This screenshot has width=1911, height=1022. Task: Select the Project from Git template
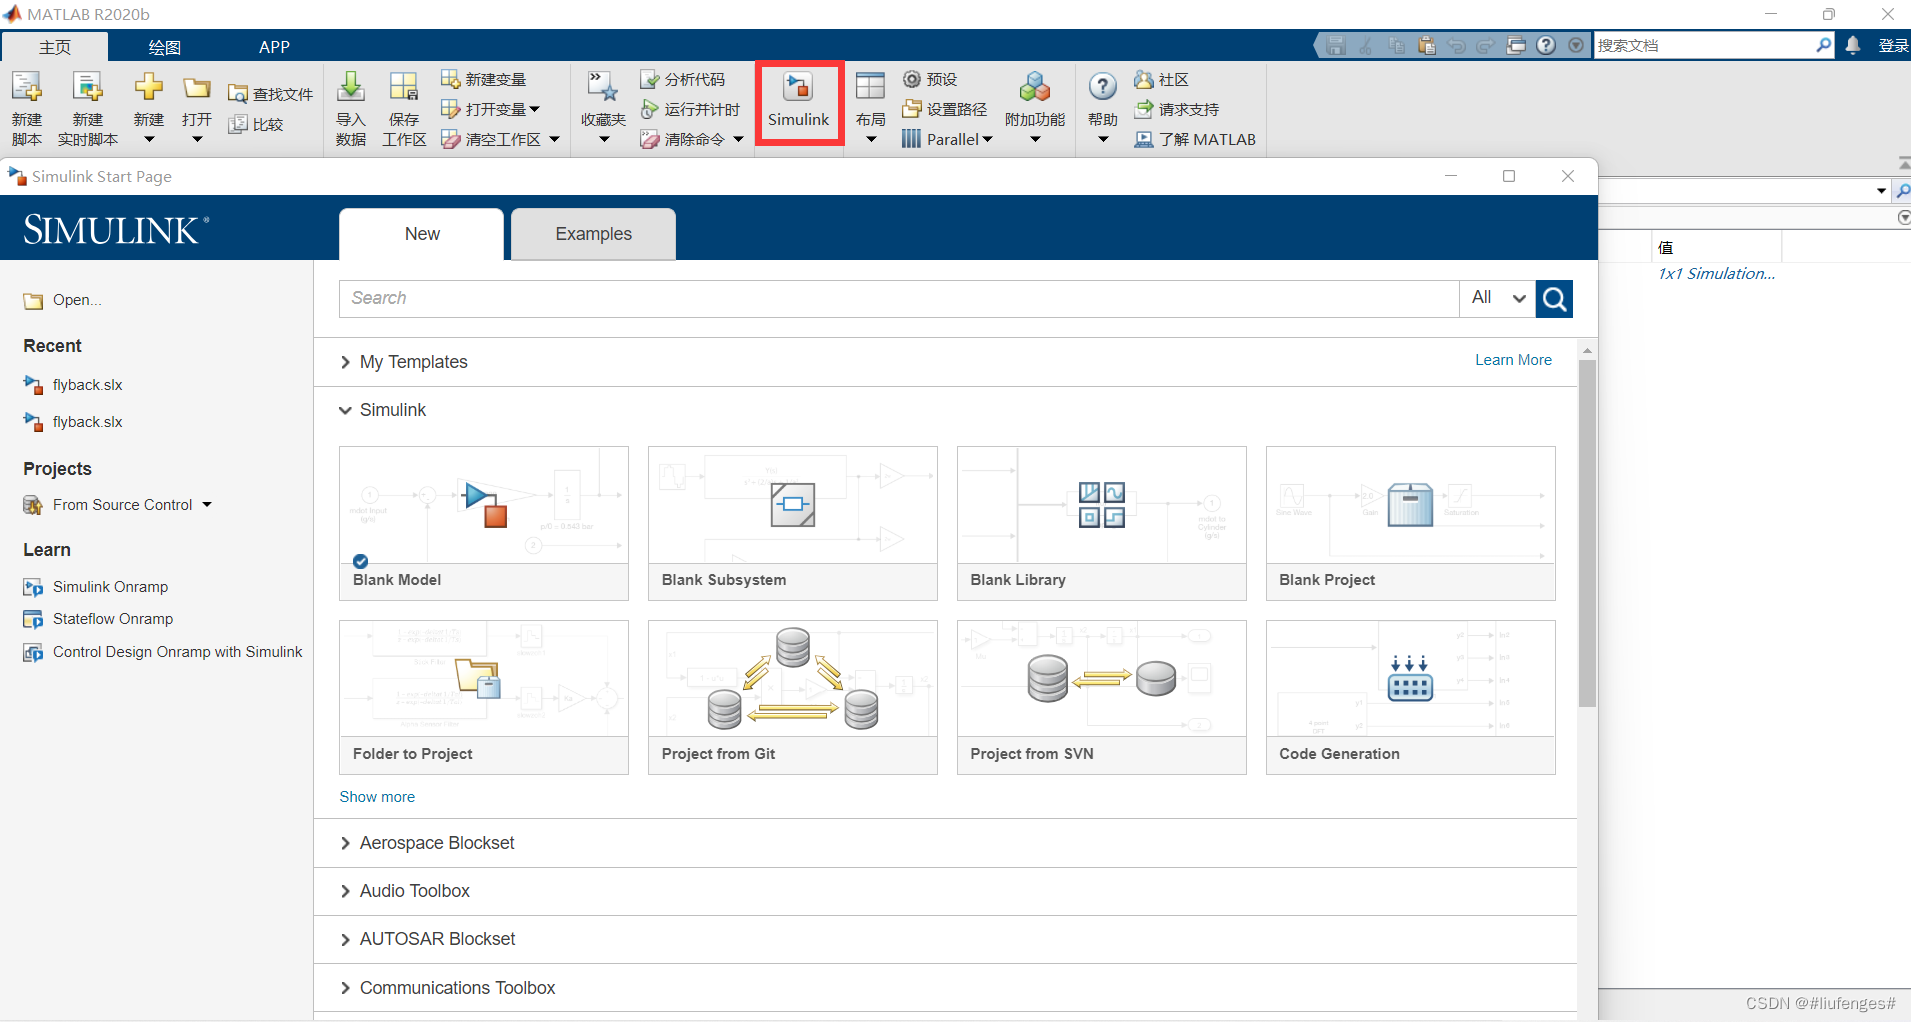click(x=793, y=697)
